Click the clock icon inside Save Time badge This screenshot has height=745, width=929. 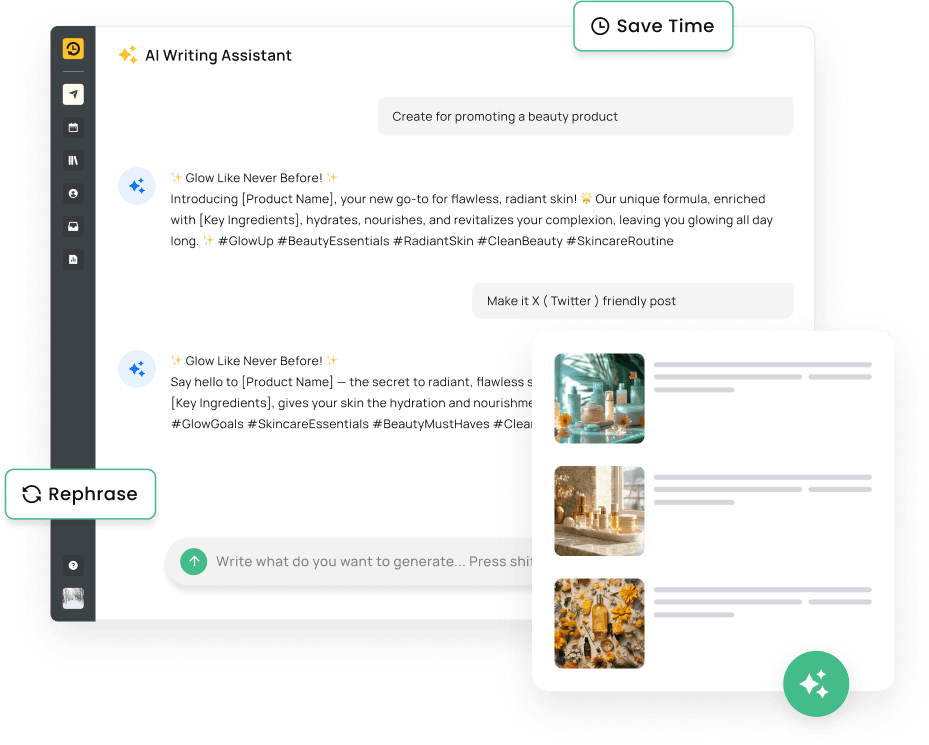[601, 26]
